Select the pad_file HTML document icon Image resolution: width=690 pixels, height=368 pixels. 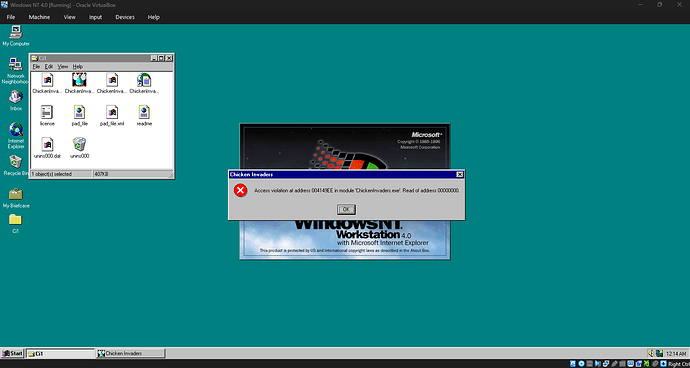coord(79,112)
